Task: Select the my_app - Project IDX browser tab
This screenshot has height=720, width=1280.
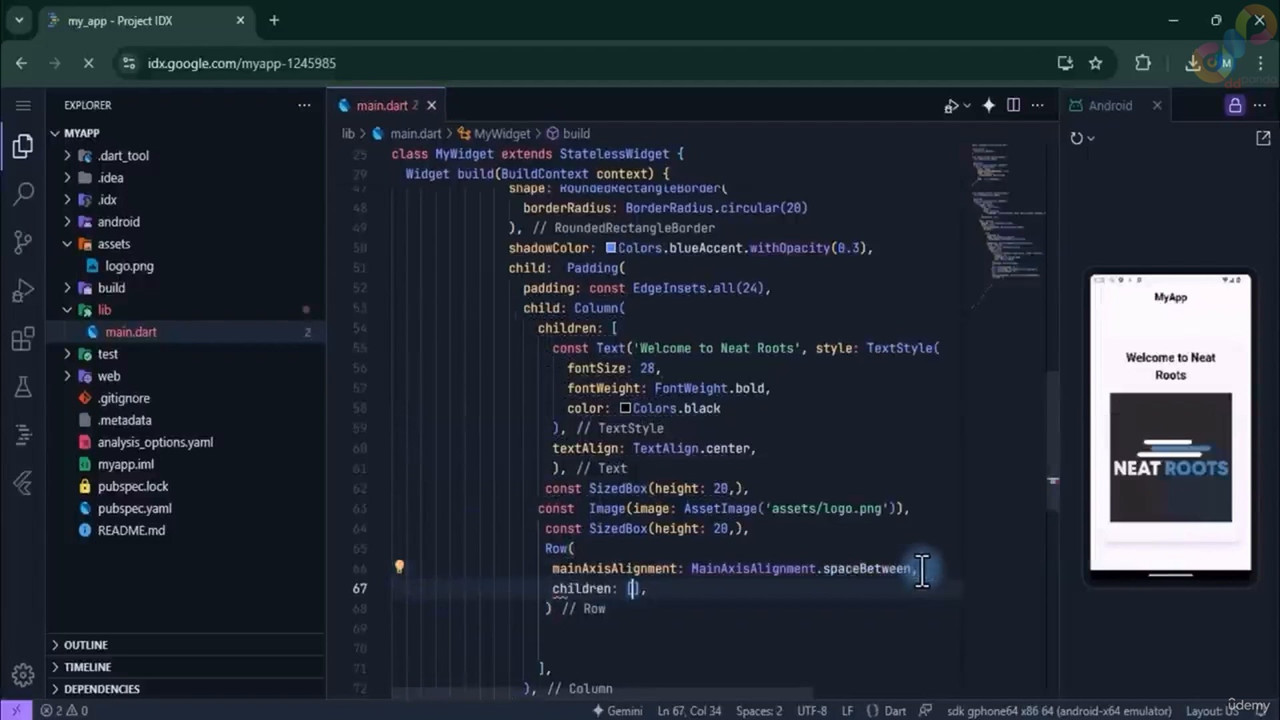Action: tap(145, 21)
